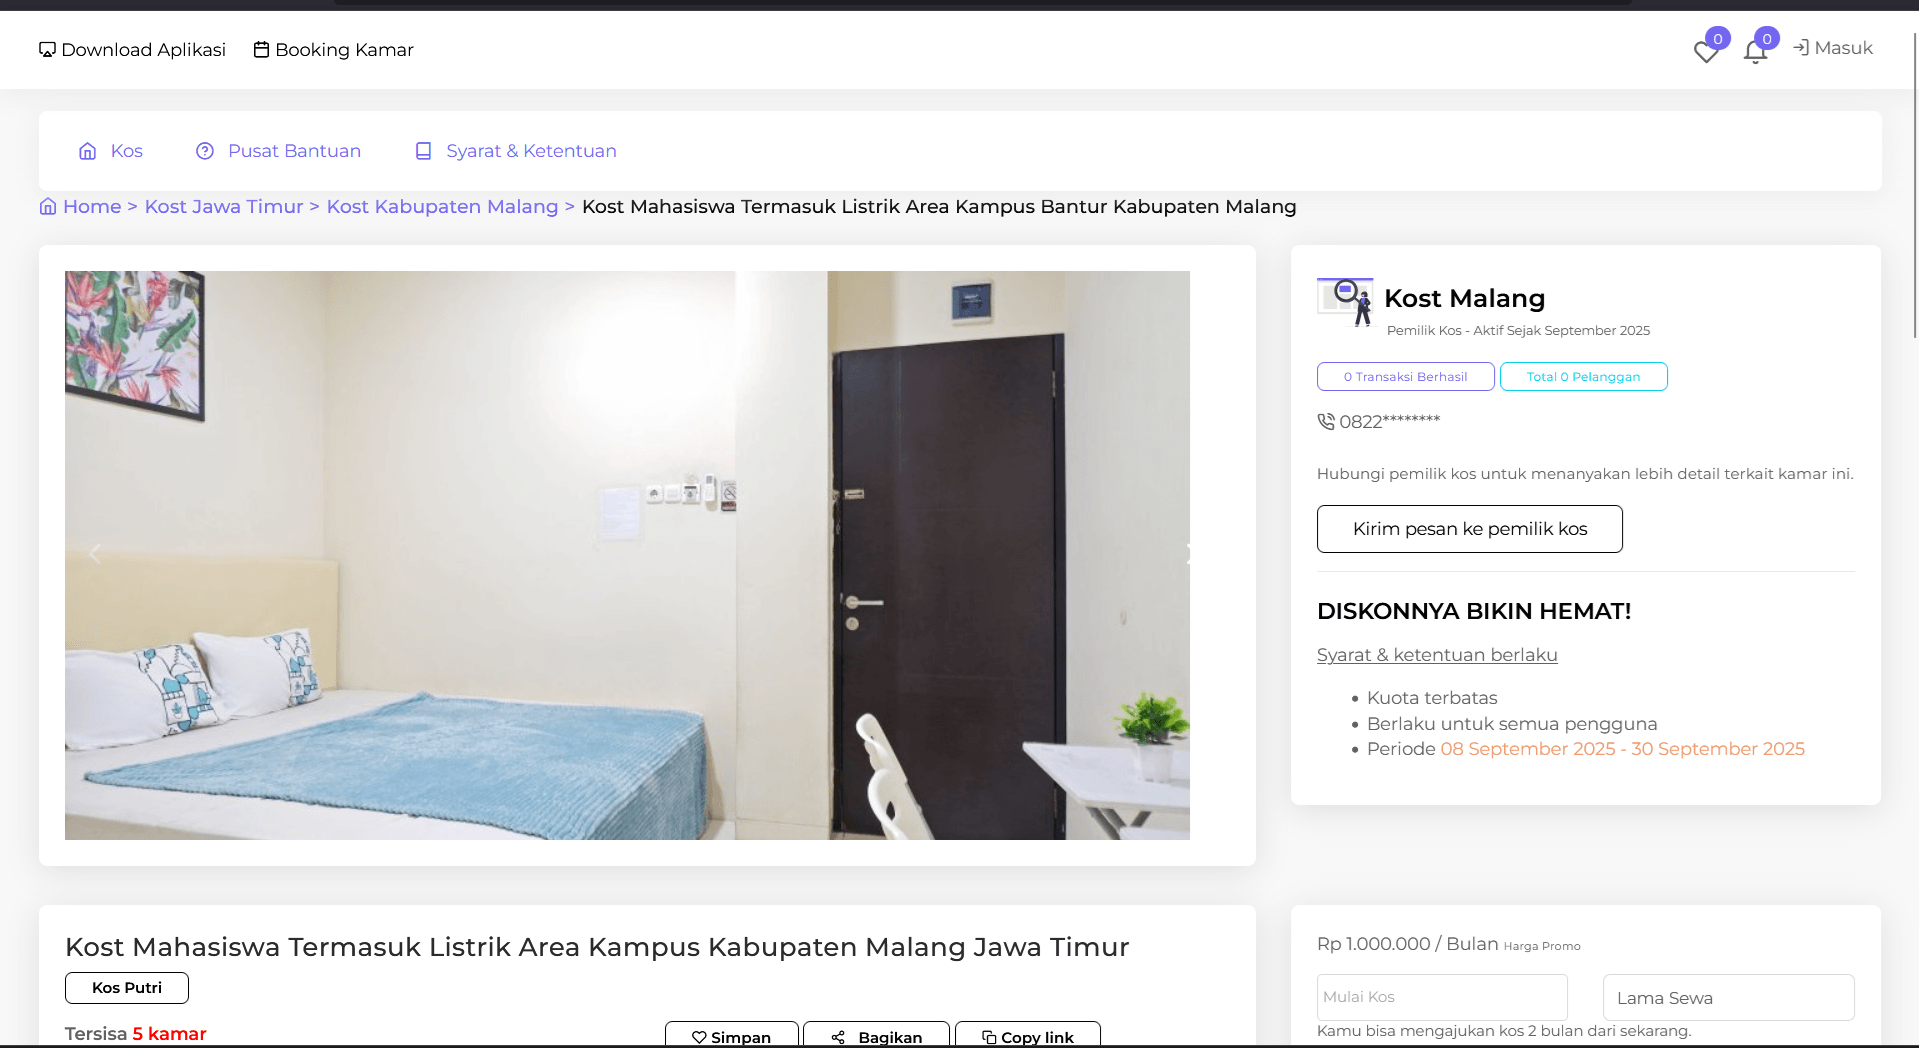Click 0 Transaksi Berhasil badge
1919x1048 pixels.
coord(1405,377)
